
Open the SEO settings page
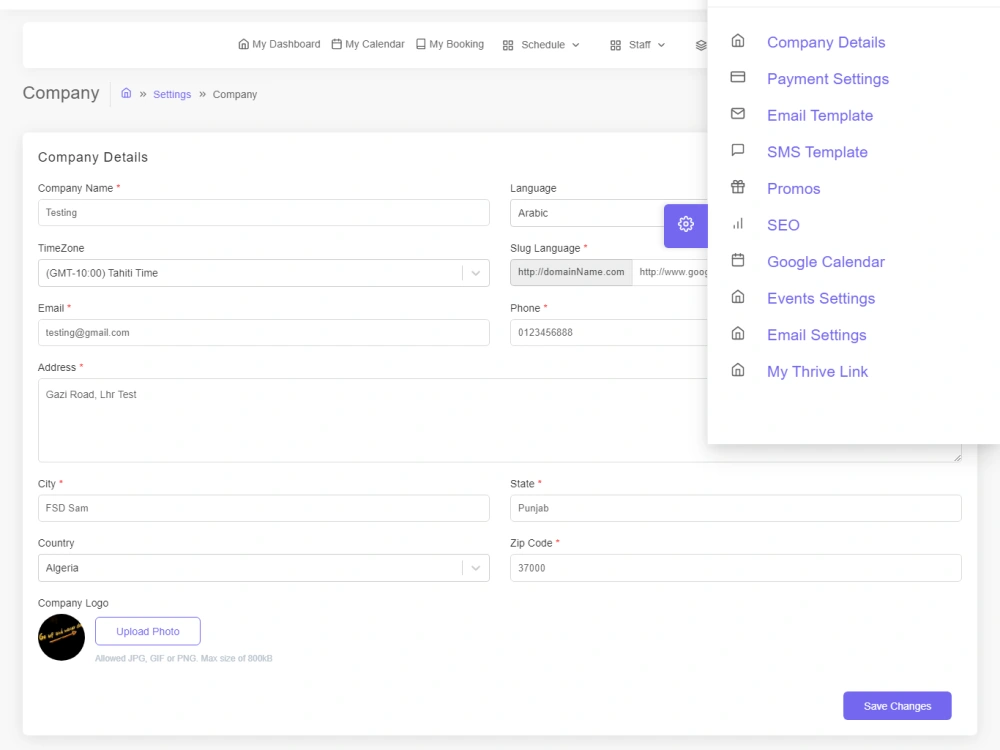point(783,225)
